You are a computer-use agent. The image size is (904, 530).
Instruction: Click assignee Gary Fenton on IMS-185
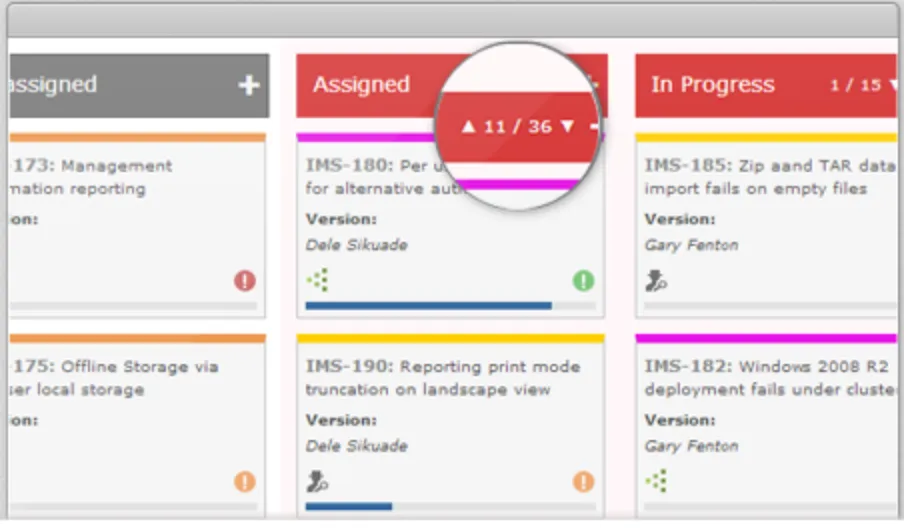point(691,245)
